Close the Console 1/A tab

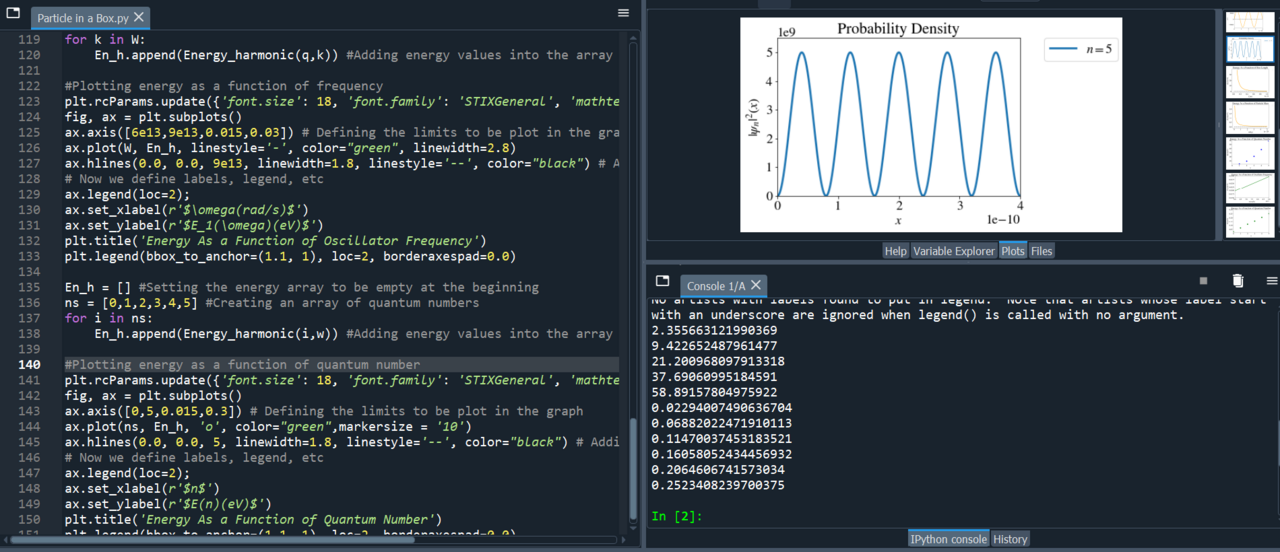756,286
